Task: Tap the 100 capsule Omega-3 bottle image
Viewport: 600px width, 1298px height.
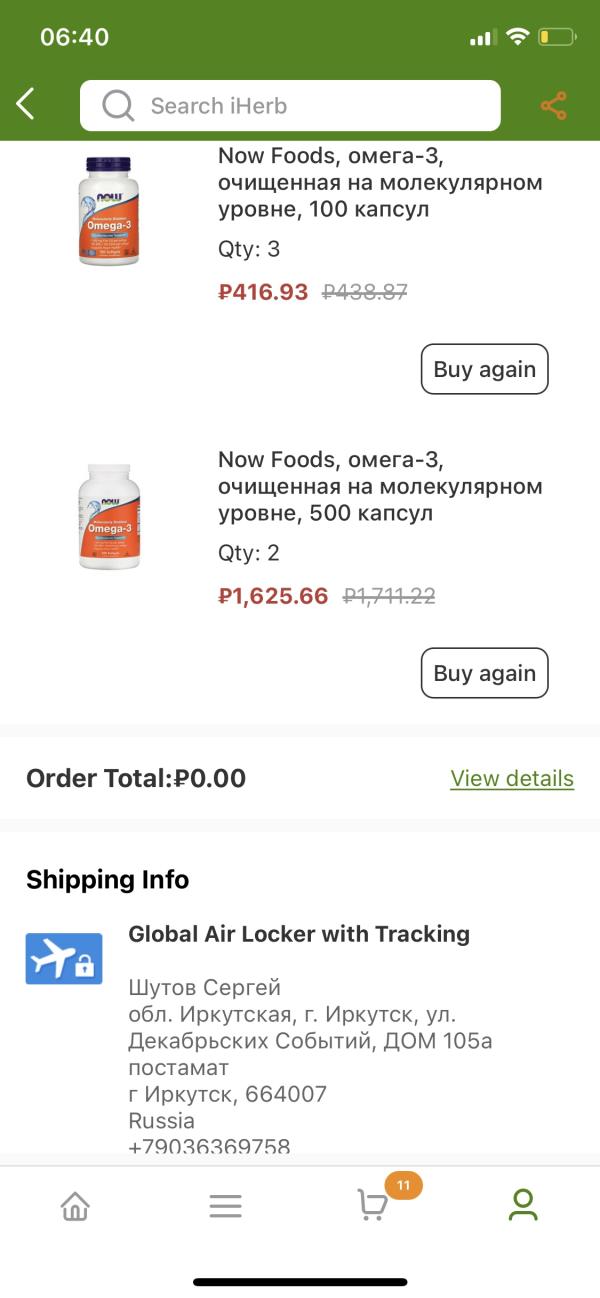Action: pos(109,211)
